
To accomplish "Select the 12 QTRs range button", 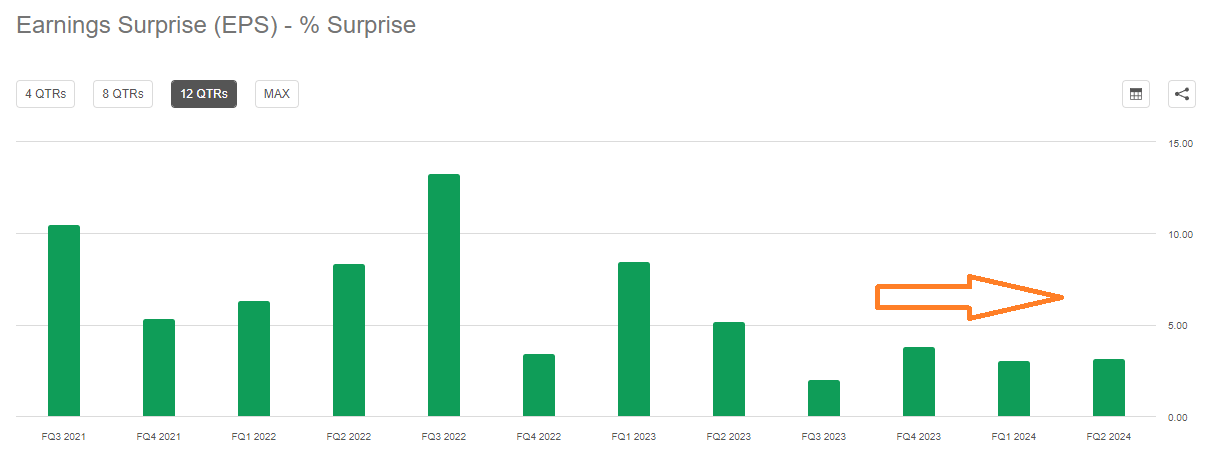I will 204,94.
